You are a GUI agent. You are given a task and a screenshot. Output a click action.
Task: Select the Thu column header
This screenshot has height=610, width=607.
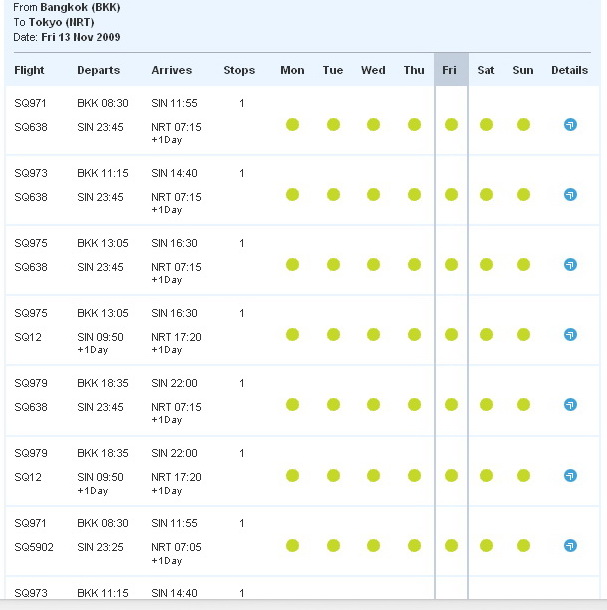pyautogui.click(x=414, y=70)
